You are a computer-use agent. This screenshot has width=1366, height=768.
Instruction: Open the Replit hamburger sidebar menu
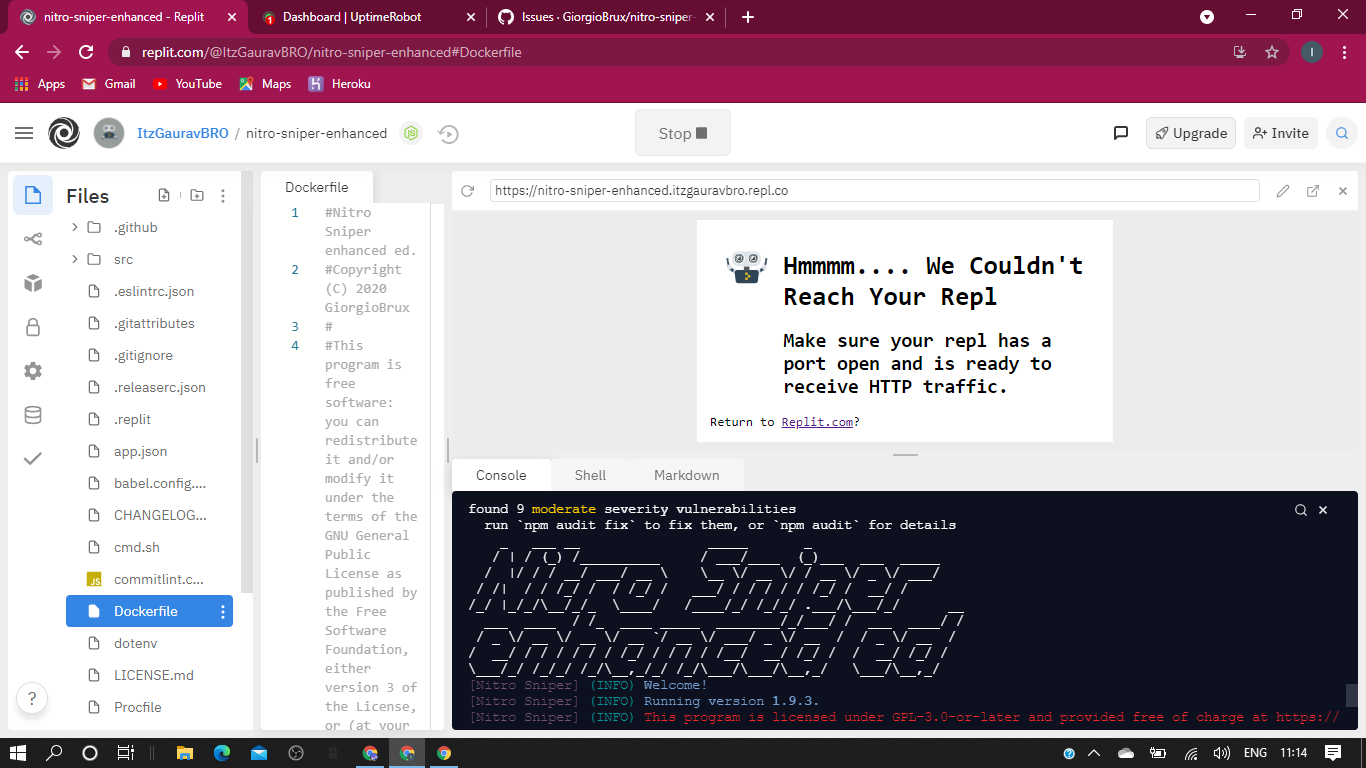pos(24,133)
